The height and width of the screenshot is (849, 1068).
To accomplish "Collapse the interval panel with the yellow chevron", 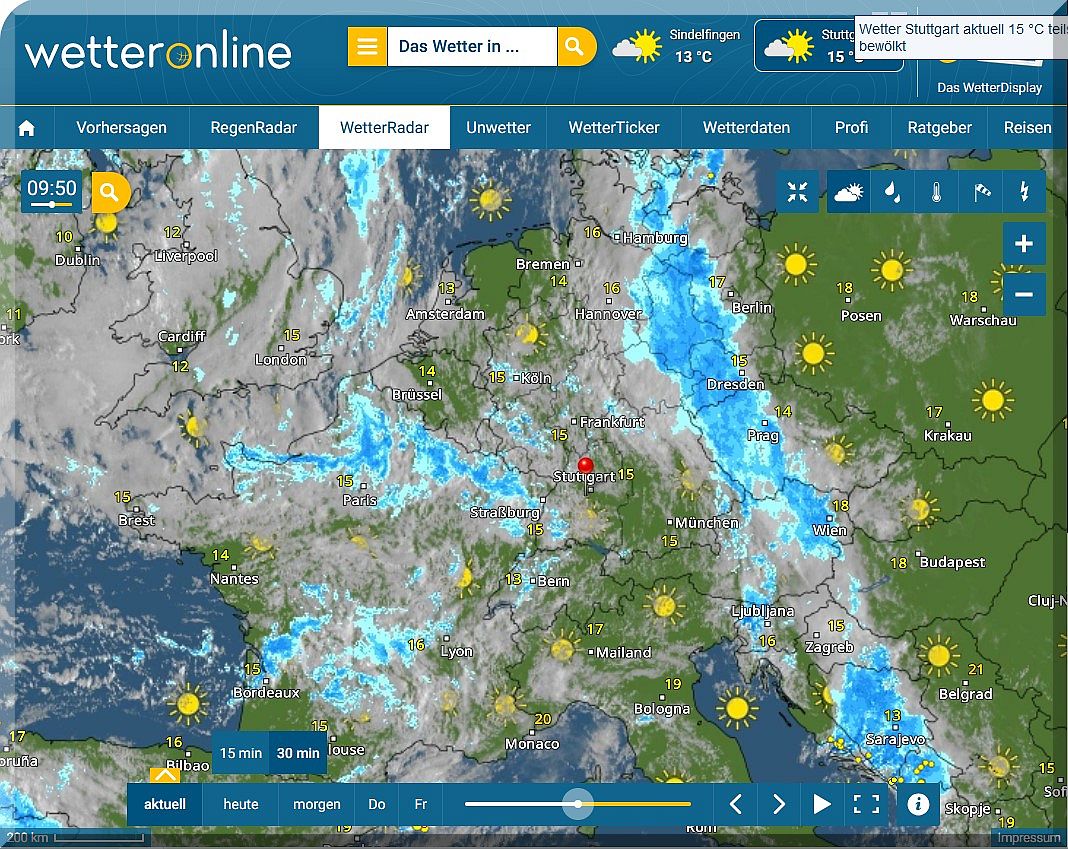I will click(x=165, y=775).
